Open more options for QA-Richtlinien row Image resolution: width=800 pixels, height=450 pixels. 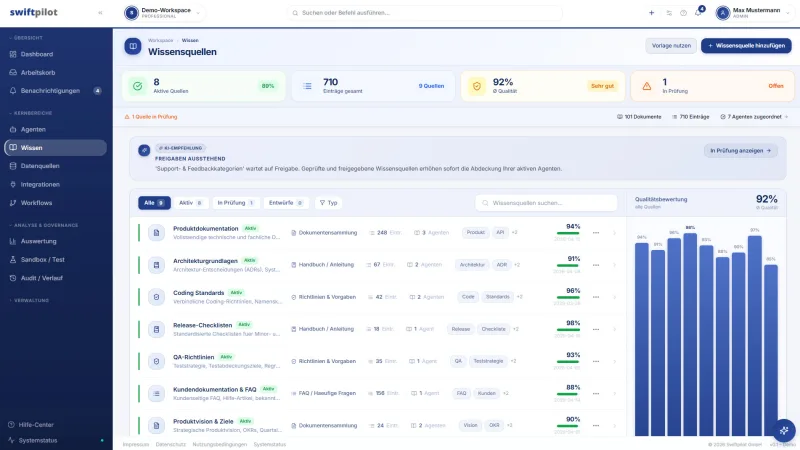tap(596, 361)
